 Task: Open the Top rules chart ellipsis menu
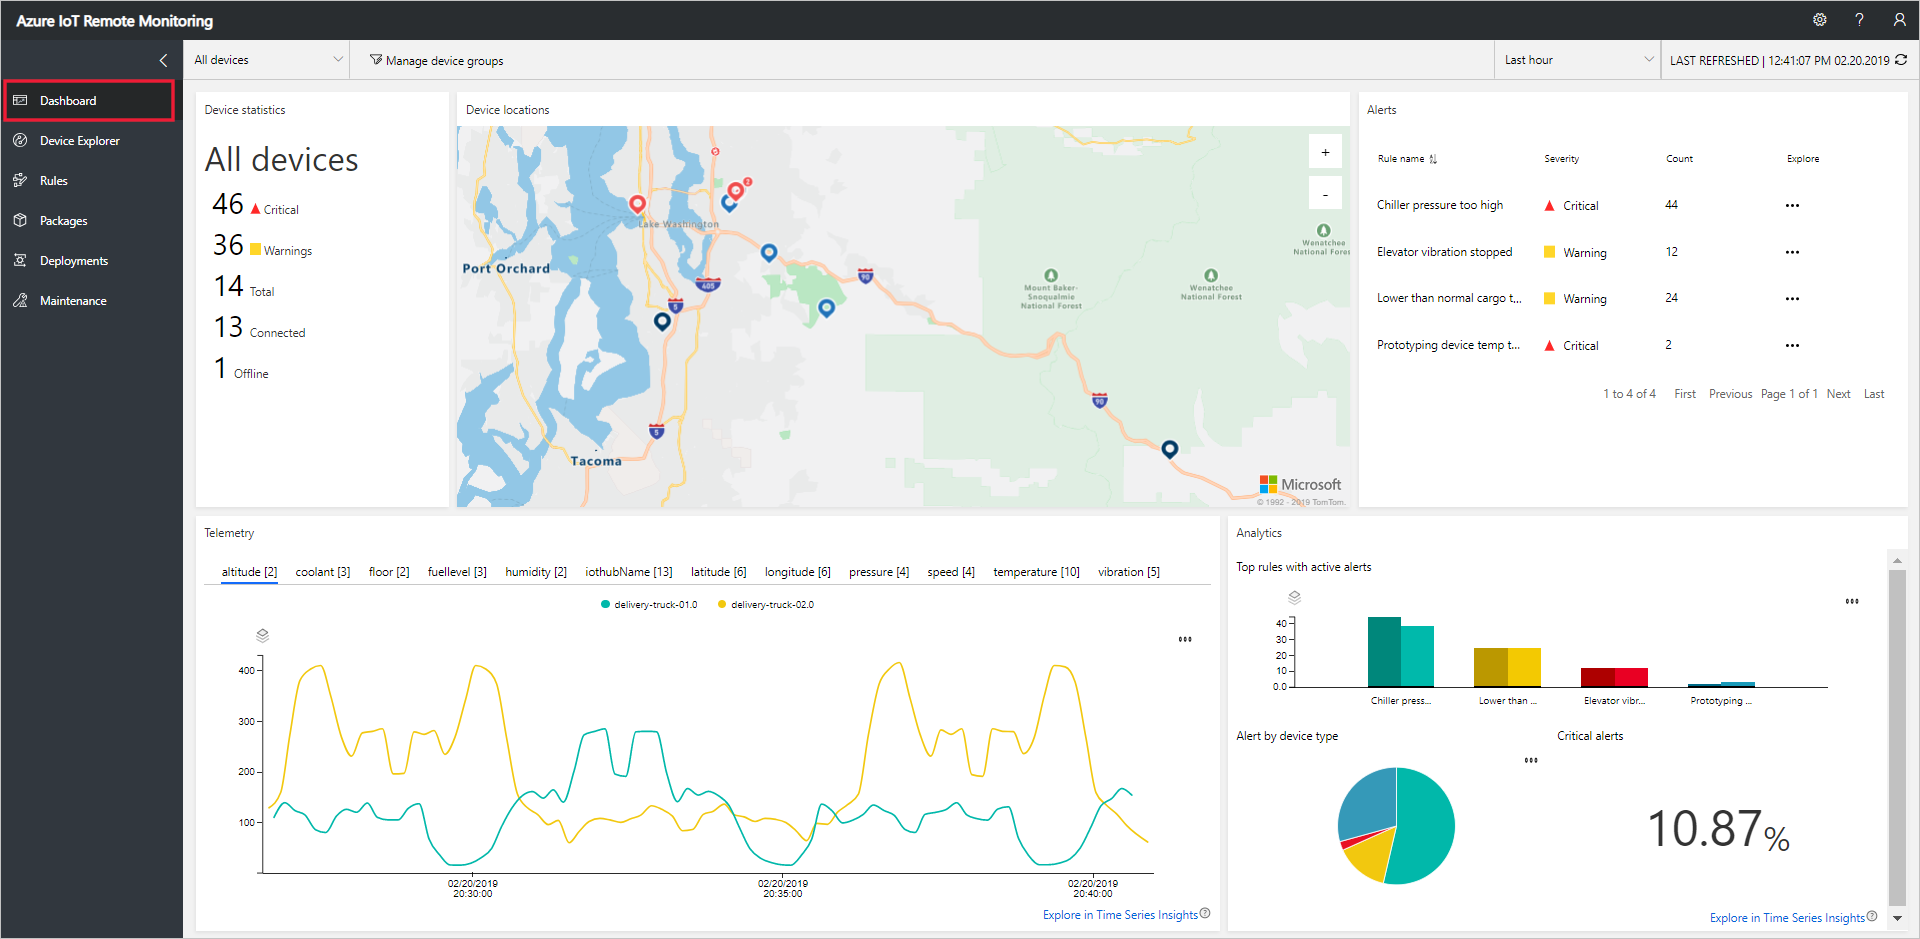tap(1852, 601)
